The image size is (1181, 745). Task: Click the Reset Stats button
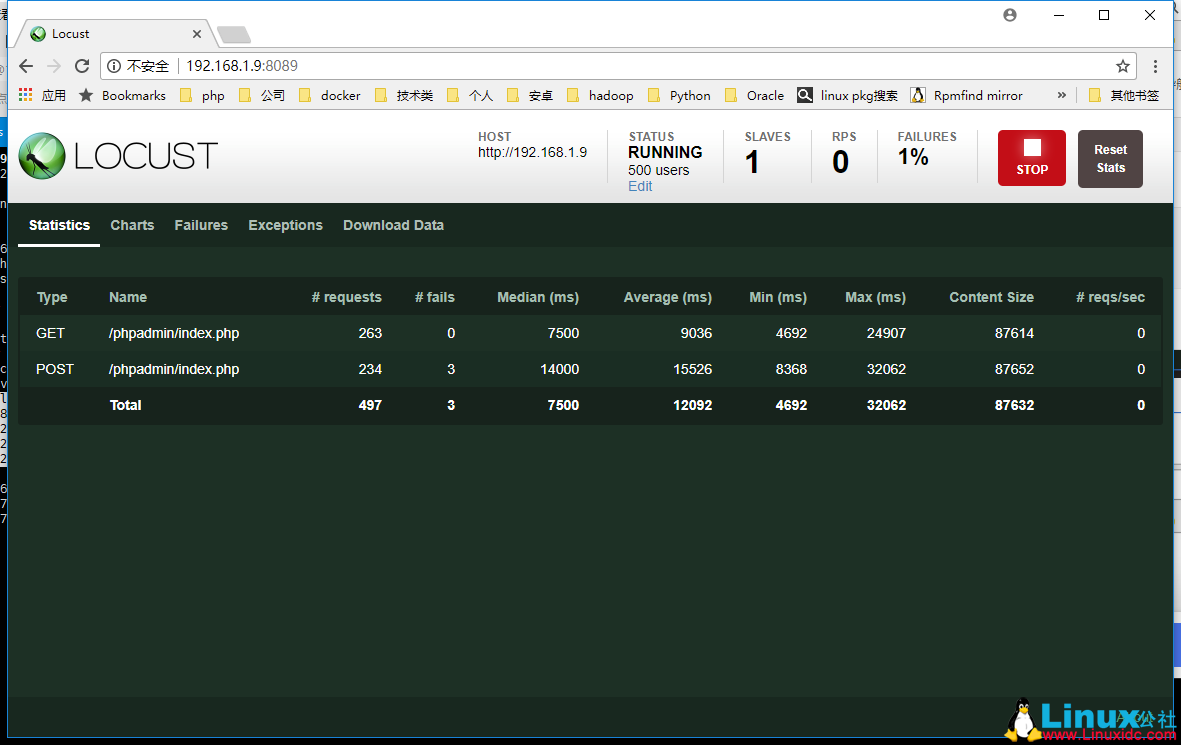[x=1110, y=159]
